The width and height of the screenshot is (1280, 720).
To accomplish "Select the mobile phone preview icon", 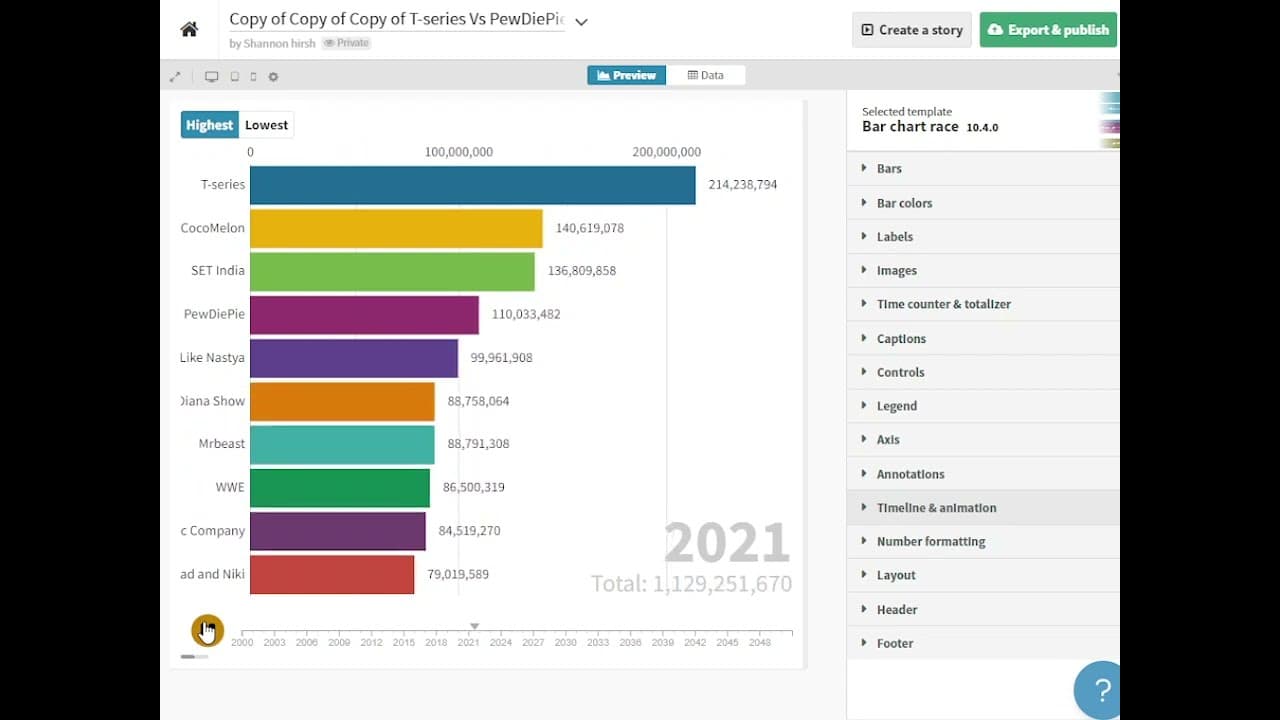I will pyautogui.click(x=253, y=76).
